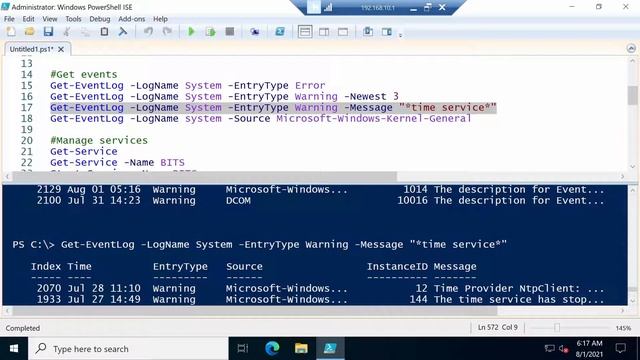This screenshot has height=360, width=640.
Task: Open the Add-ons menu
Action: (x=131, y=19)
